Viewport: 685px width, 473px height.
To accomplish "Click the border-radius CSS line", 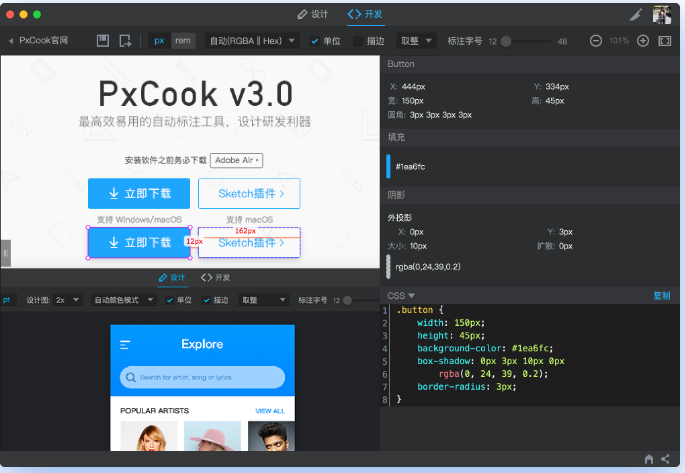I will coord(467,387).
